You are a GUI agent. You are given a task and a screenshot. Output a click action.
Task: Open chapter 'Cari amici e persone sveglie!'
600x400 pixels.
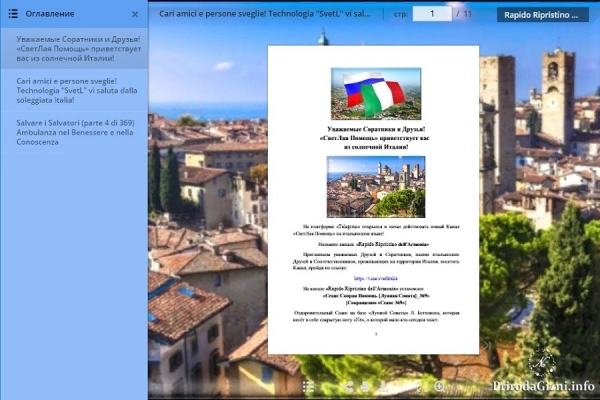pos(74,90)
